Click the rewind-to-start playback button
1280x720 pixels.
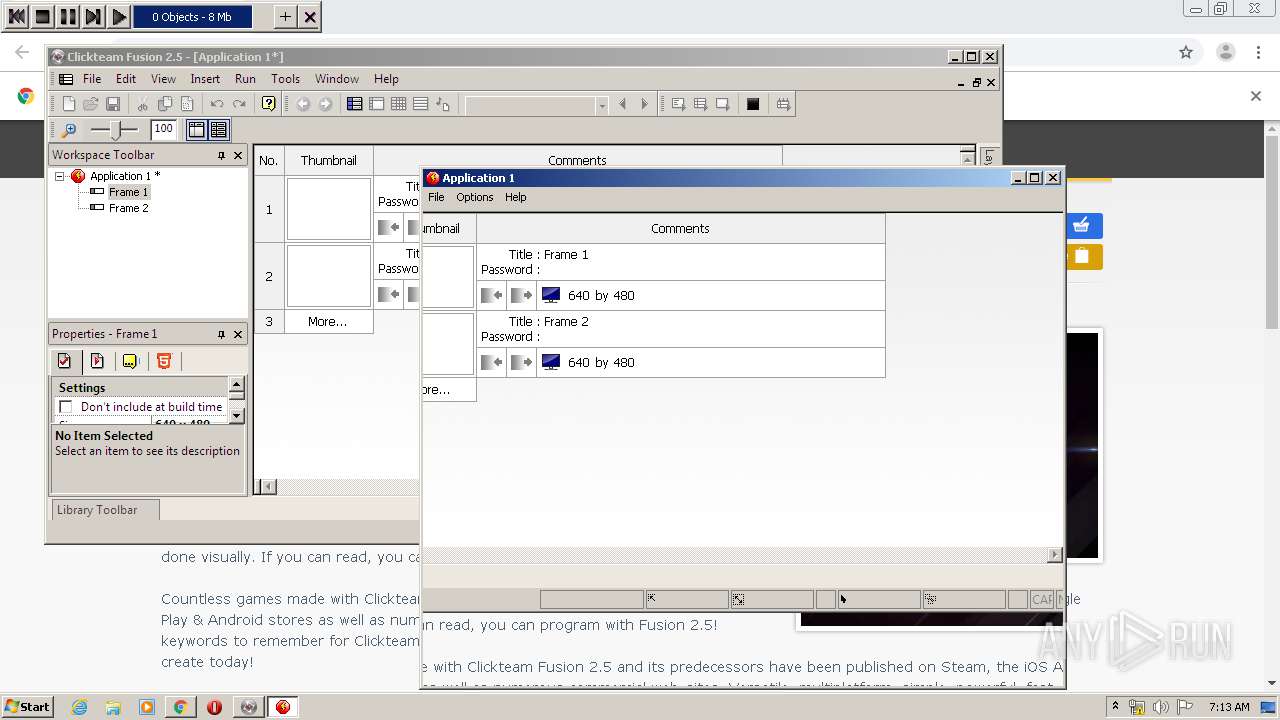pyautogui.click(x=17, y=16)
